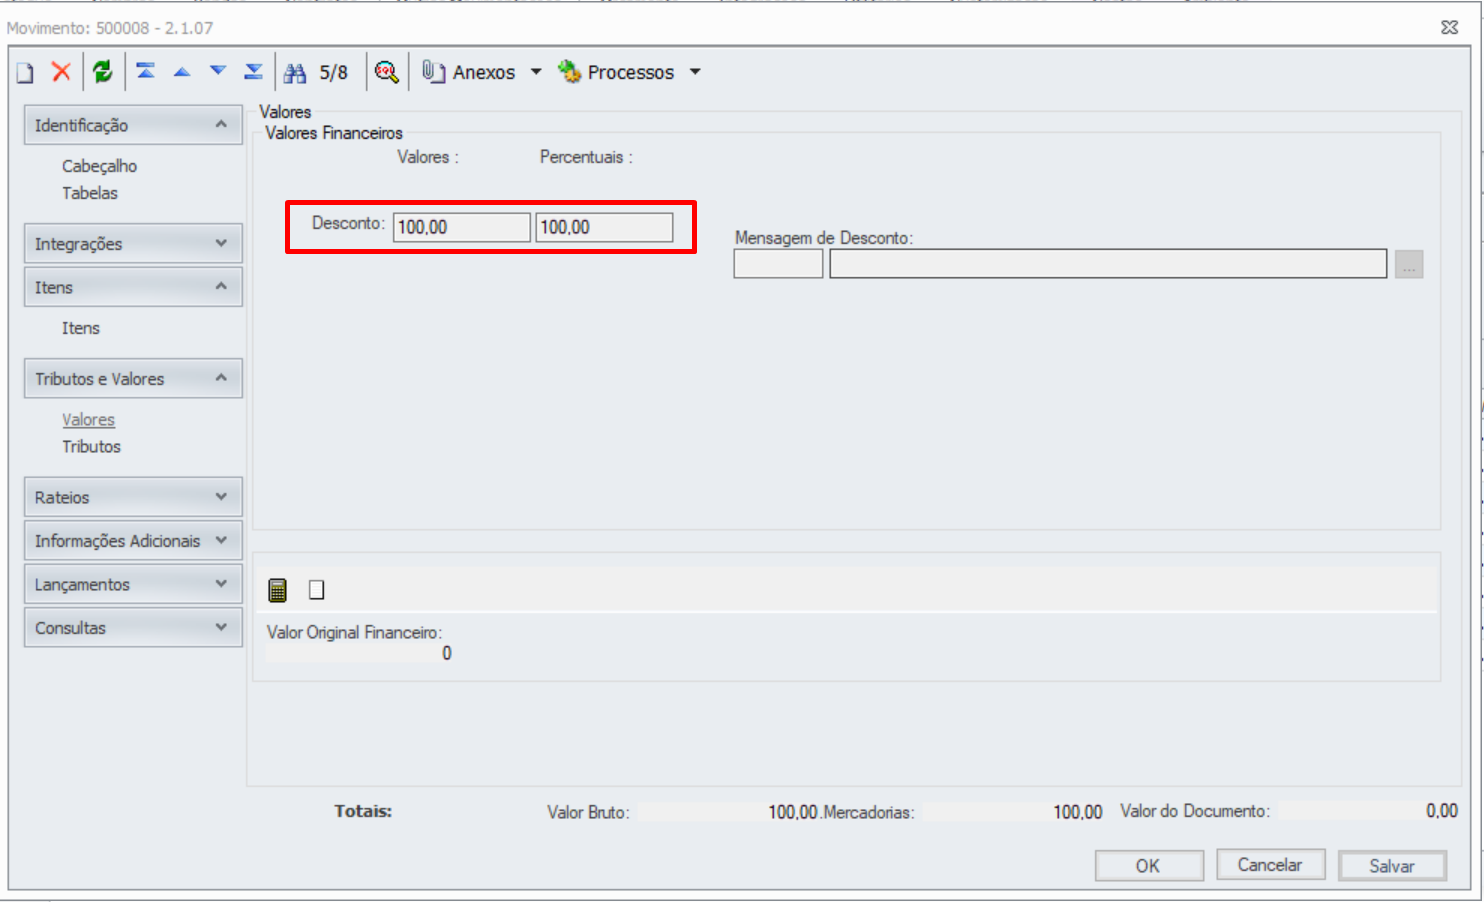Open Tabelas under Identificação
Image resolution: width=1484 pixels, height=902 pixels.
pyautogui.click(x=90, y=193)
